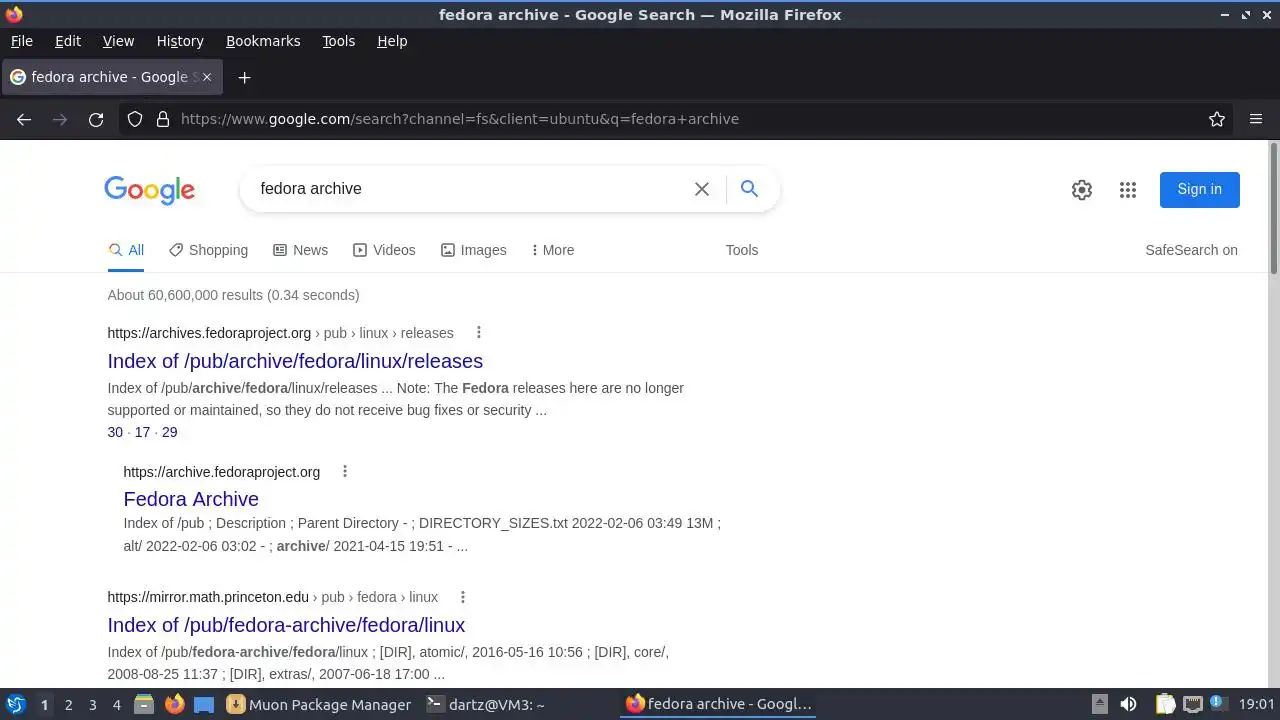
Task: Open sitelink 17 under first result
Action: click(x=142, y=432)
